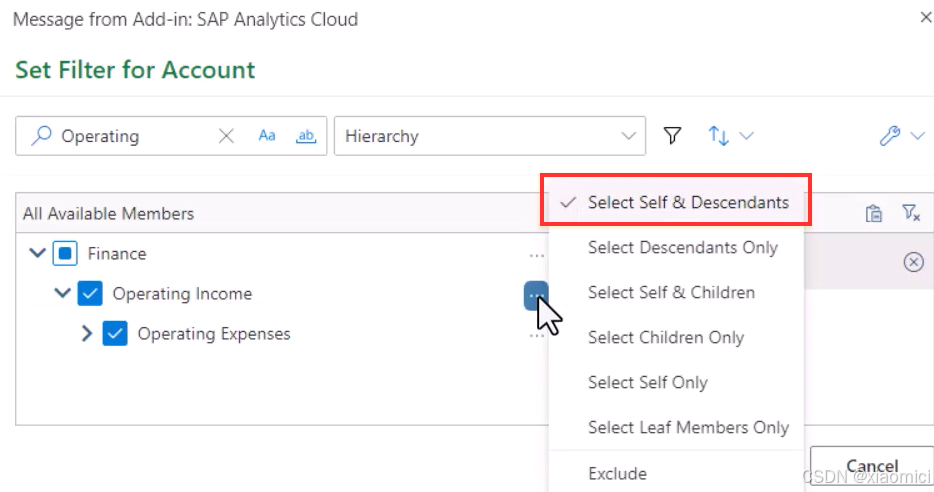Choose Exclude from the context menu
This screenshot has height=492, width=934.
coord(676,474)
